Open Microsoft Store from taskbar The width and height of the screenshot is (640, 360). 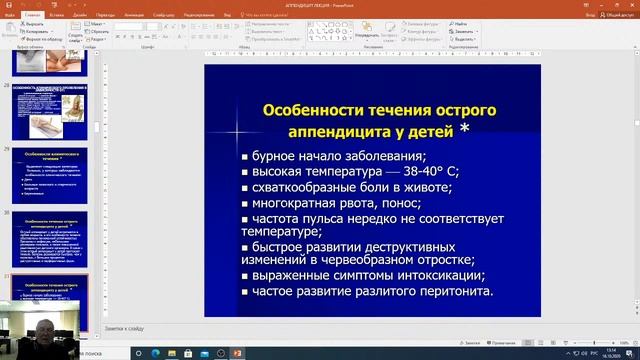188,353
